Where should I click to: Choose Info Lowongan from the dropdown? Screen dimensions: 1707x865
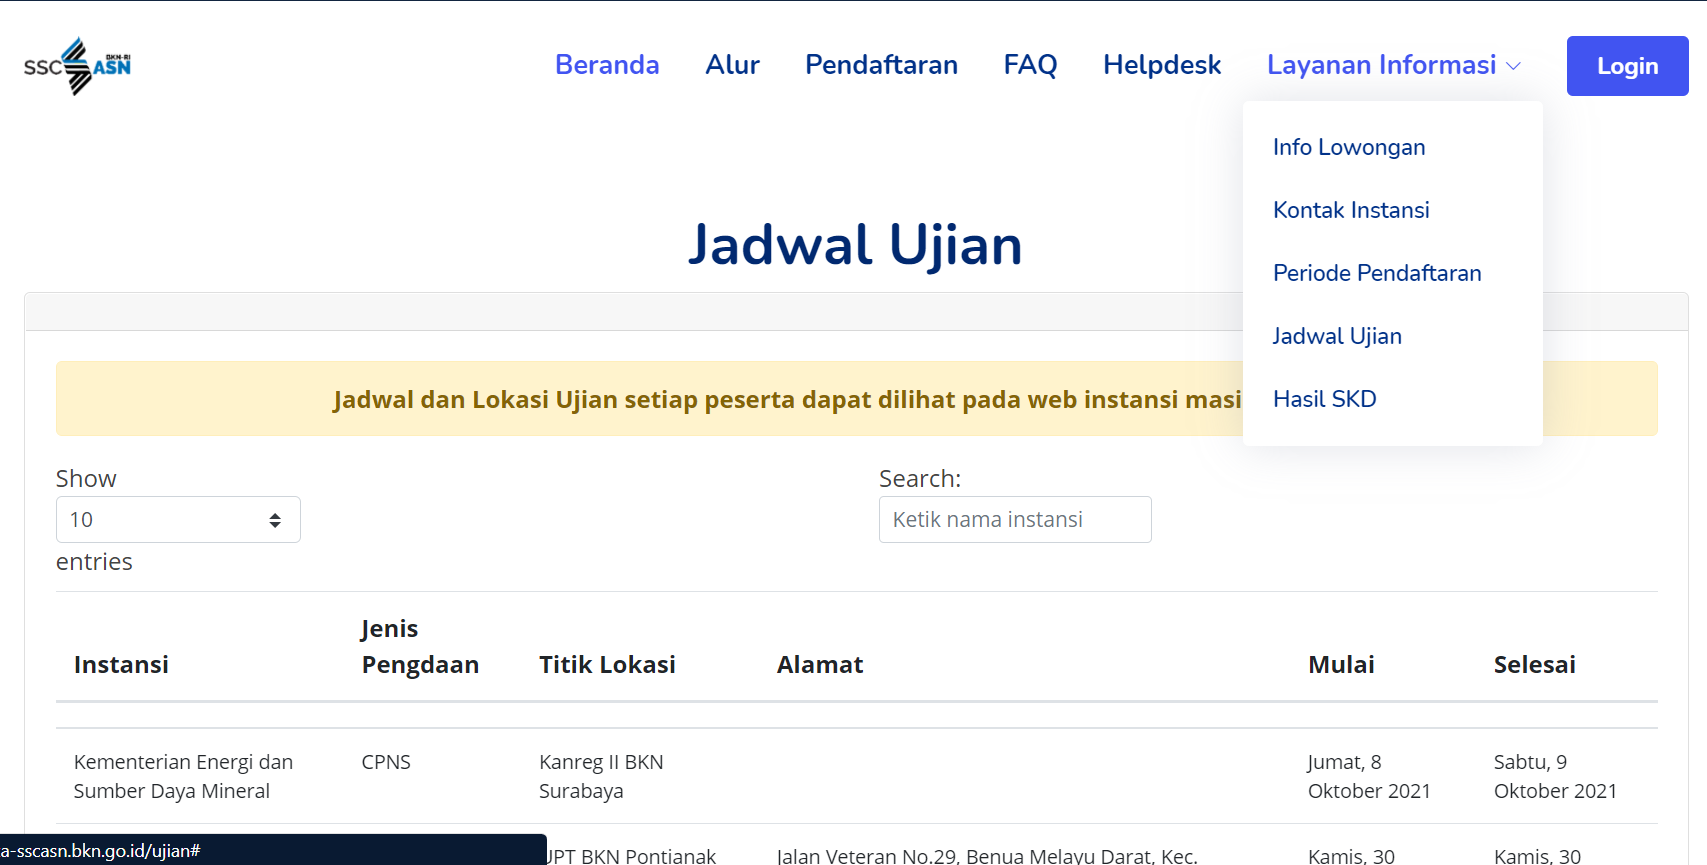coord(1349,147)
